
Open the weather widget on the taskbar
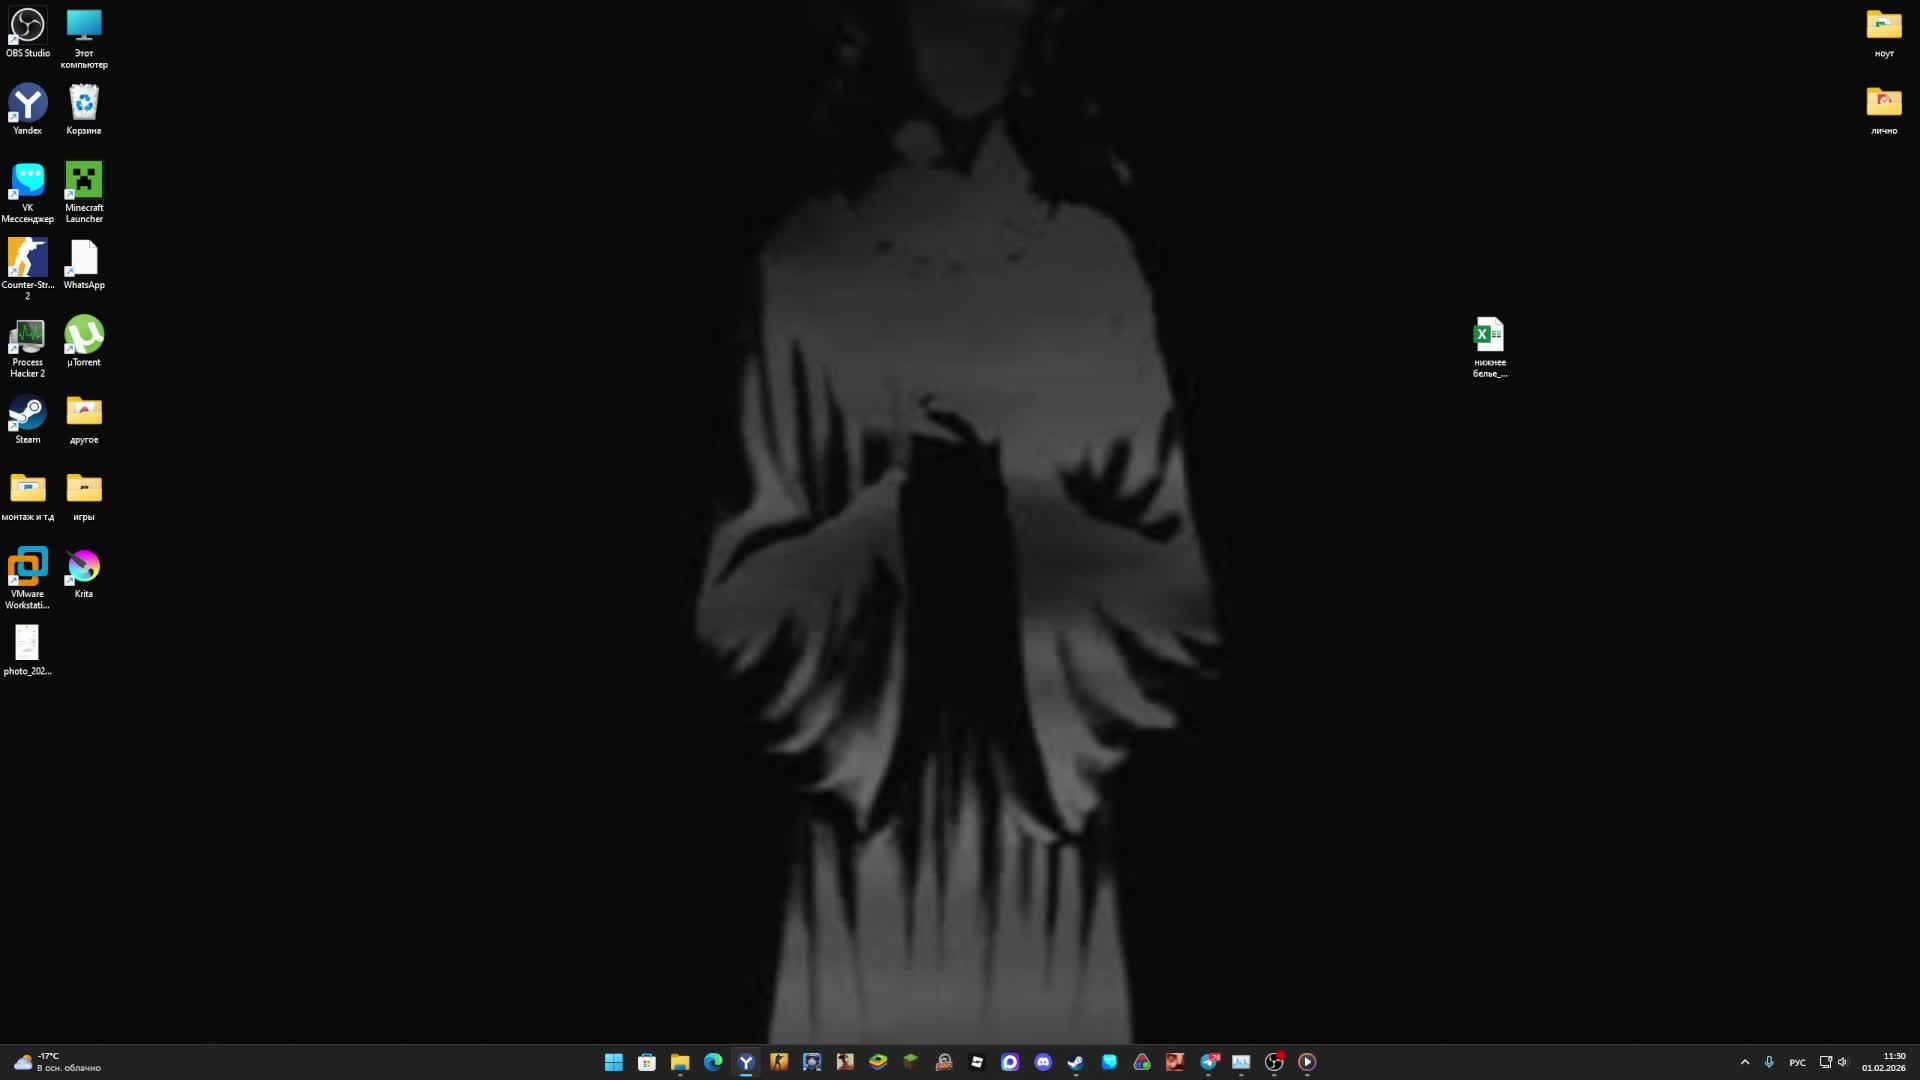[x=58, y=1062]
